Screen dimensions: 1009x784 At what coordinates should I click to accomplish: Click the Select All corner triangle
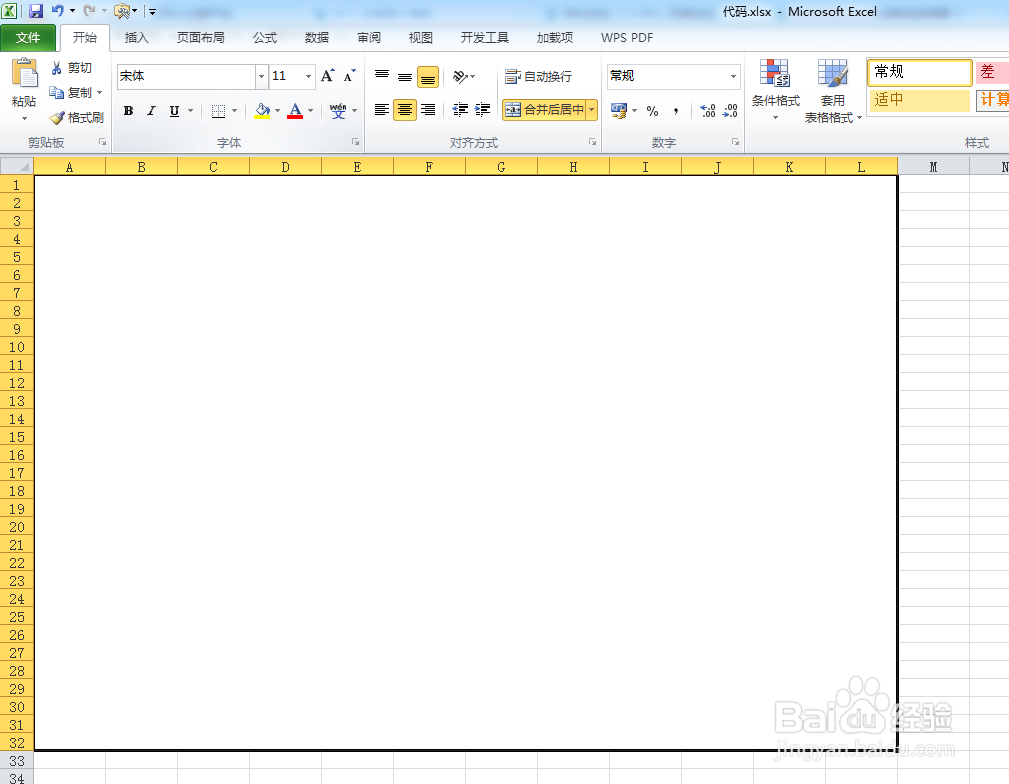coord(17,166)
